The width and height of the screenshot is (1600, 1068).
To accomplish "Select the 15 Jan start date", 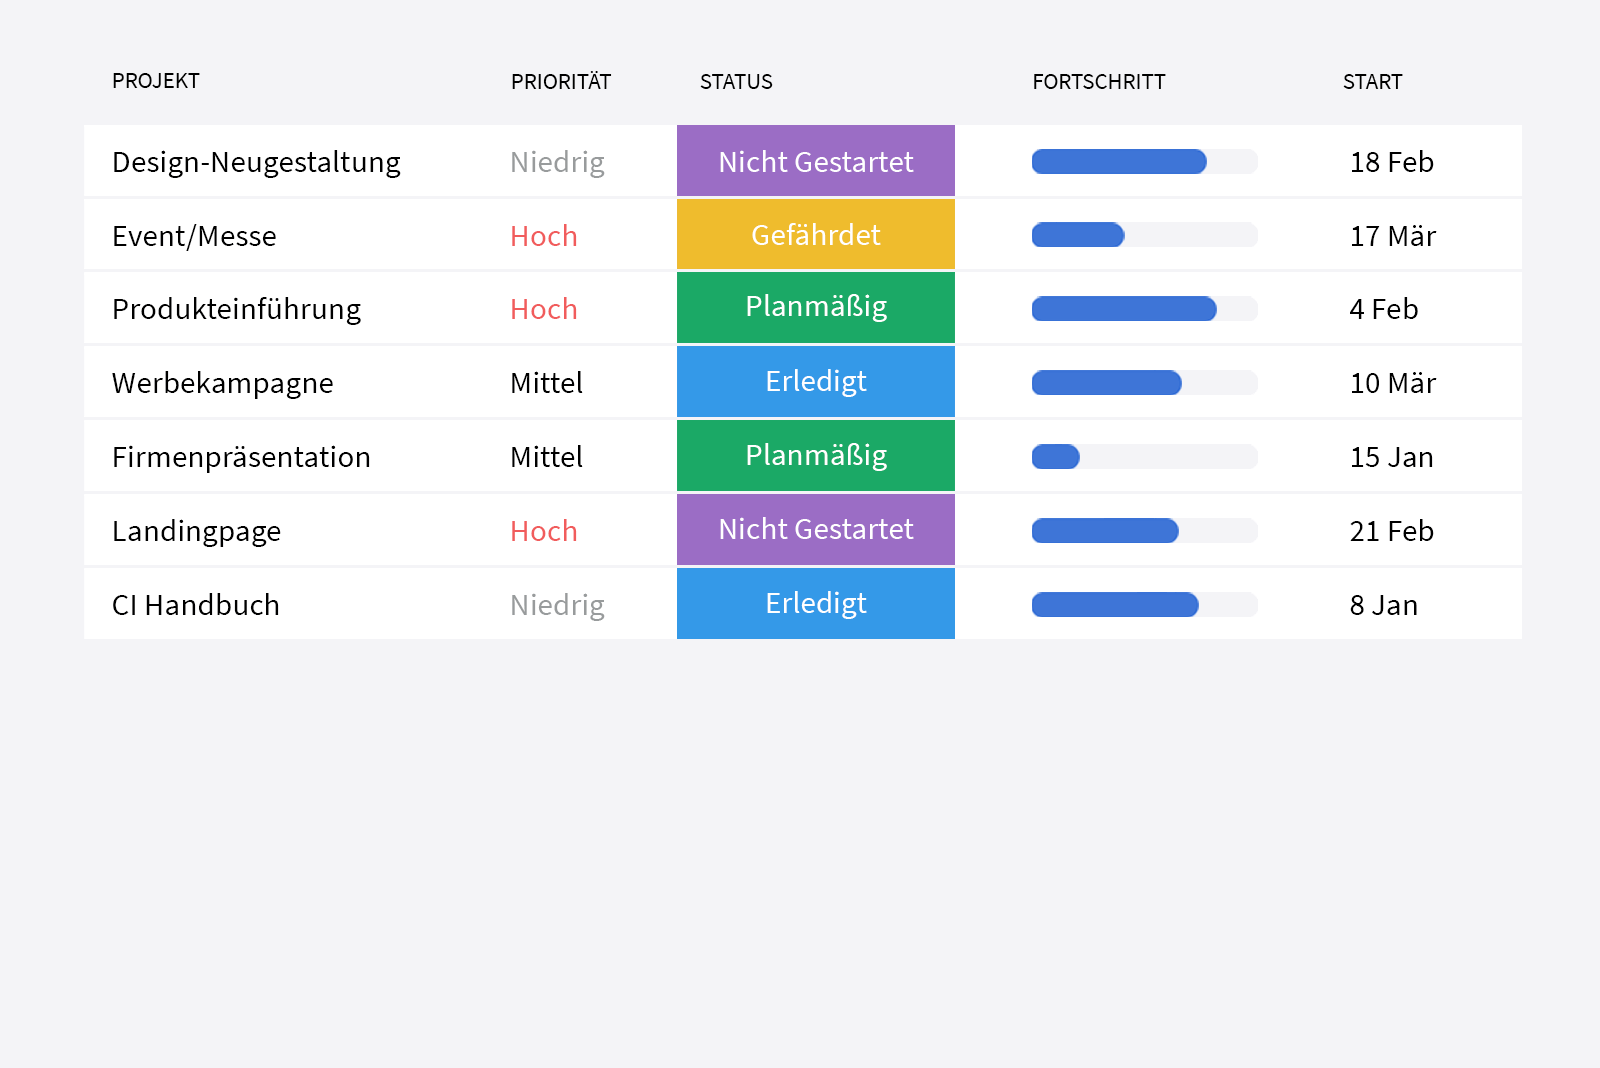I will tap(1391, 457).
